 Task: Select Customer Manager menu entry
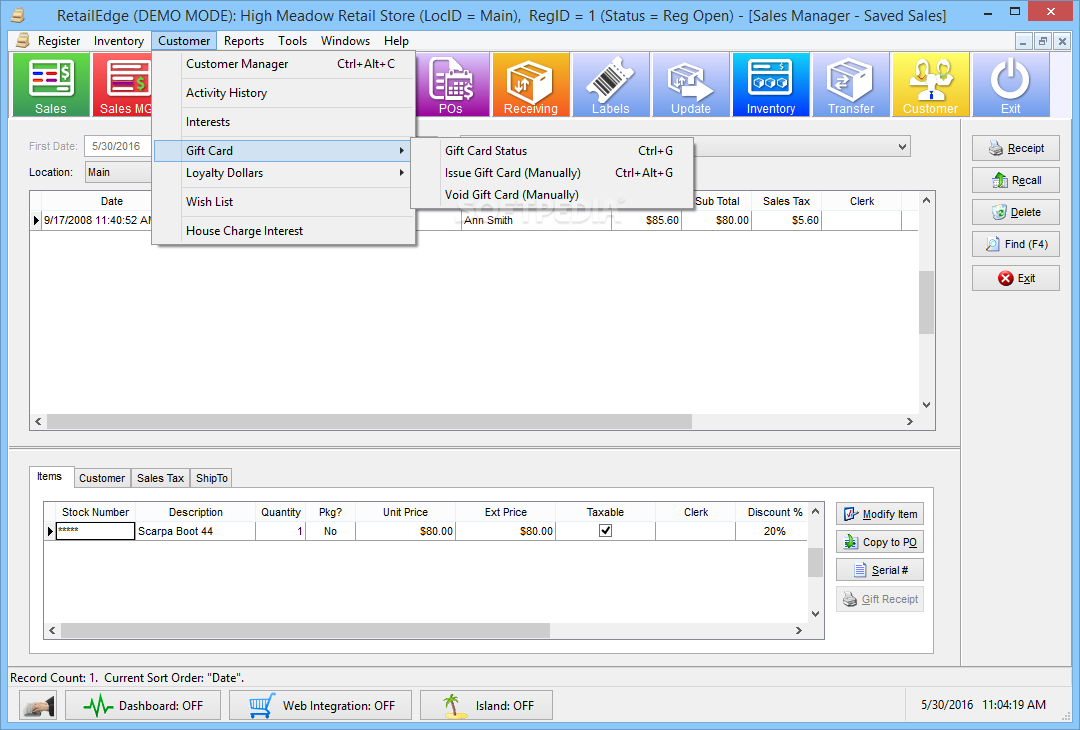tap(282, 64)
